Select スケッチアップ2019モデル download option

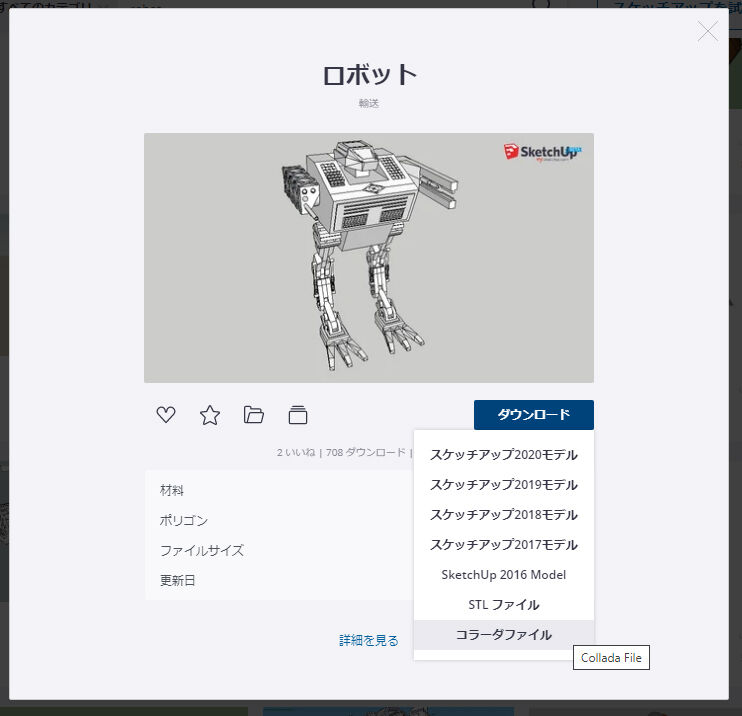[x=504, y=485]
